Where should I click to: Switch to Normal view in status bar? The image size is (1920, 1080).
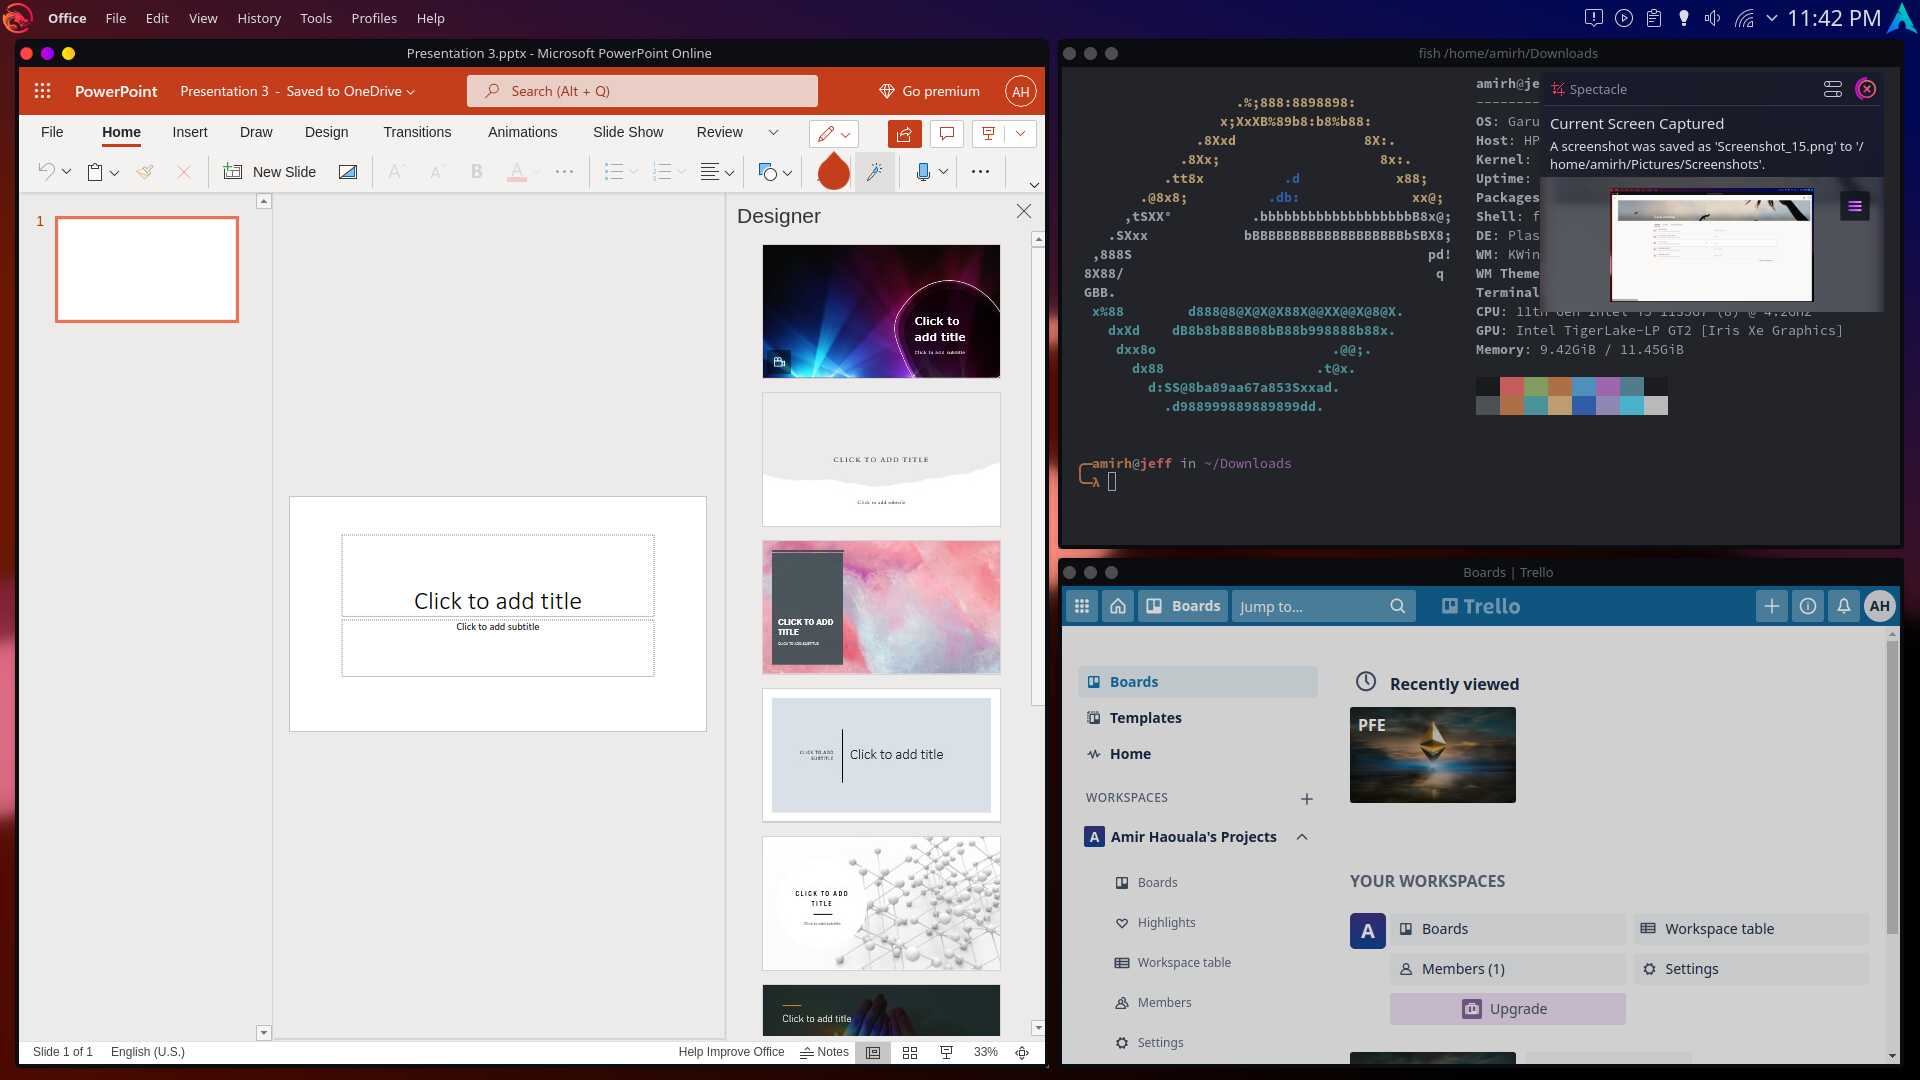(873, 1052)
